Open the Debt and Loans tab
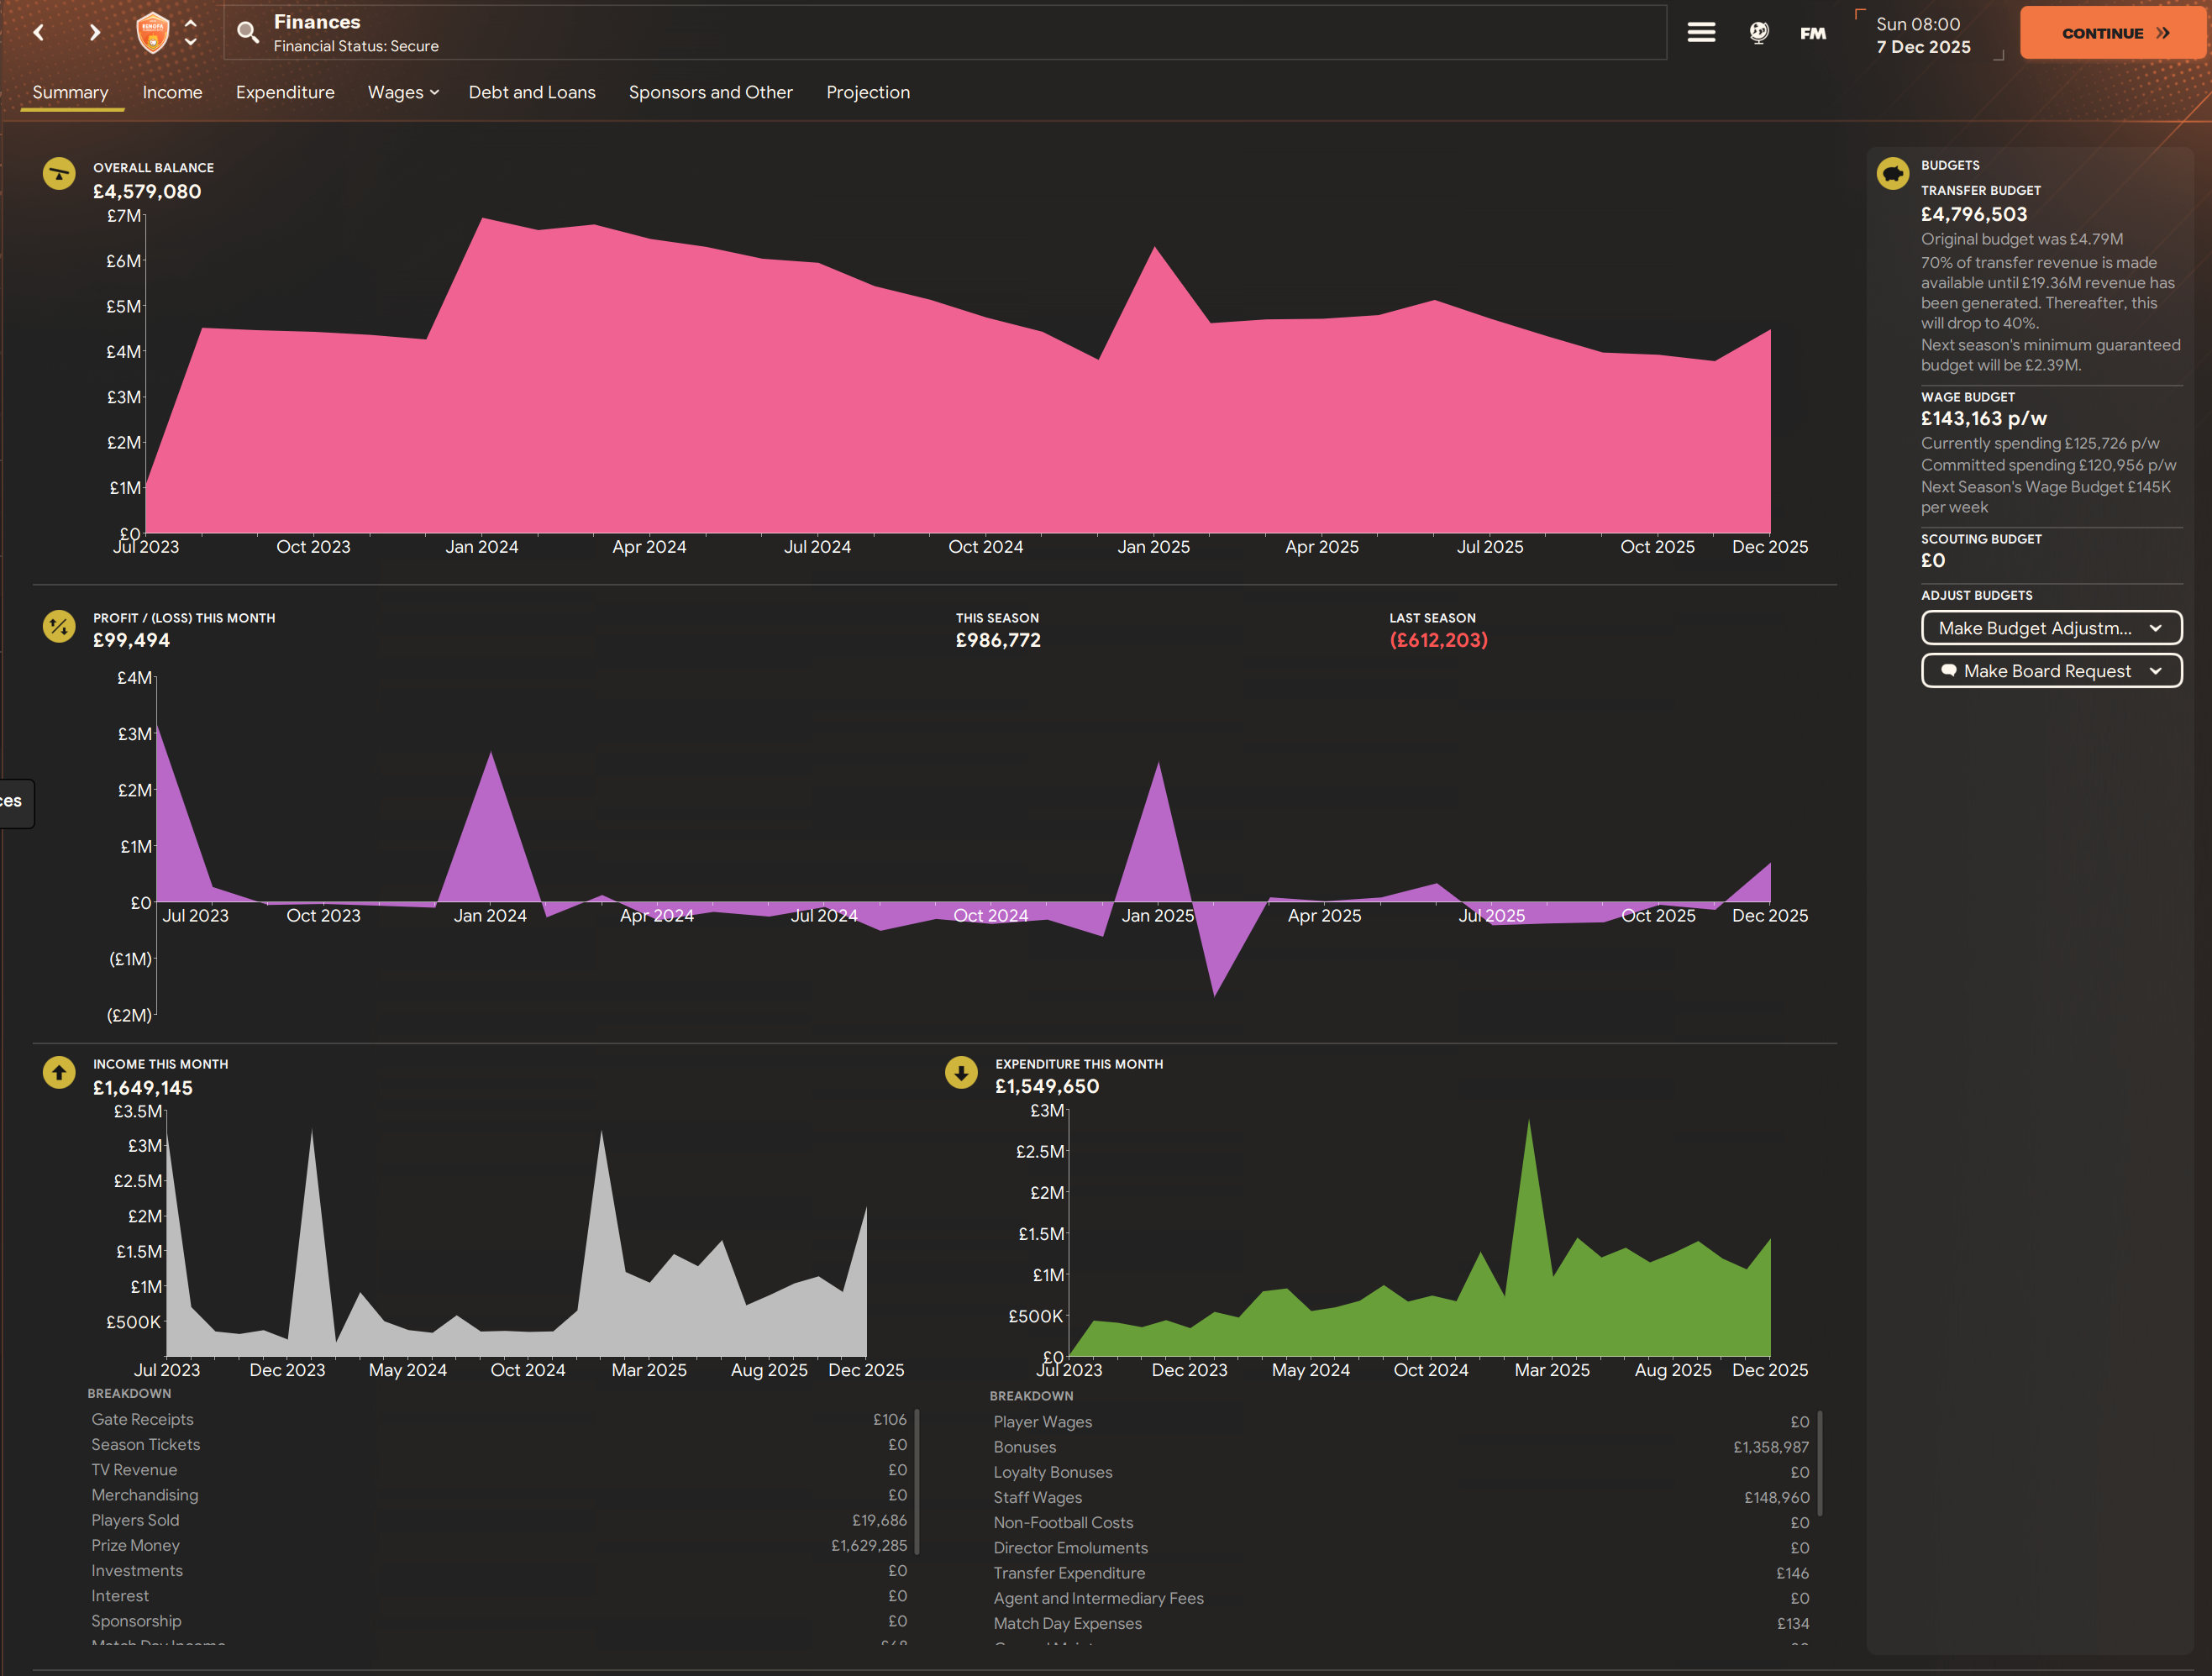 tap(532, 92)
